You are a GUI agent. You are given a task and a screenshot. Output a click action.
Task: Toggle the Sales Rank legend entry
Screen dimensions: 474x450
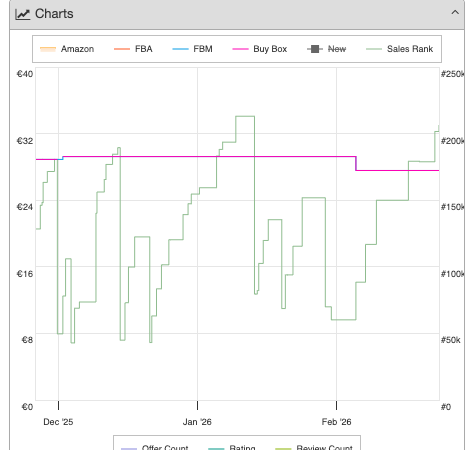tap(399, 49)
